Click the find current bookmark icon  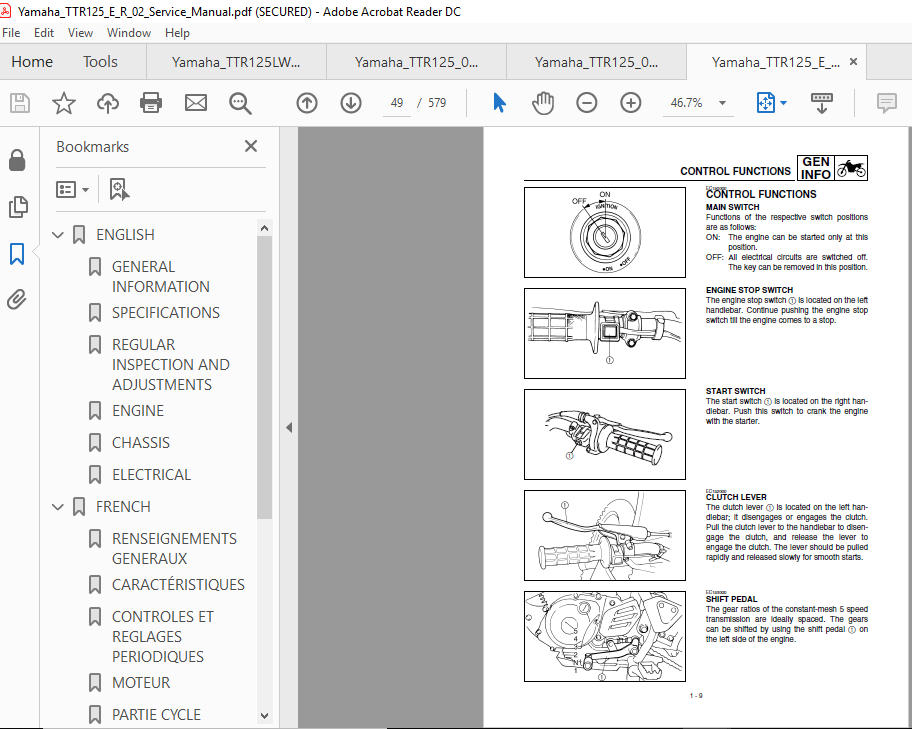pos(119,189)
